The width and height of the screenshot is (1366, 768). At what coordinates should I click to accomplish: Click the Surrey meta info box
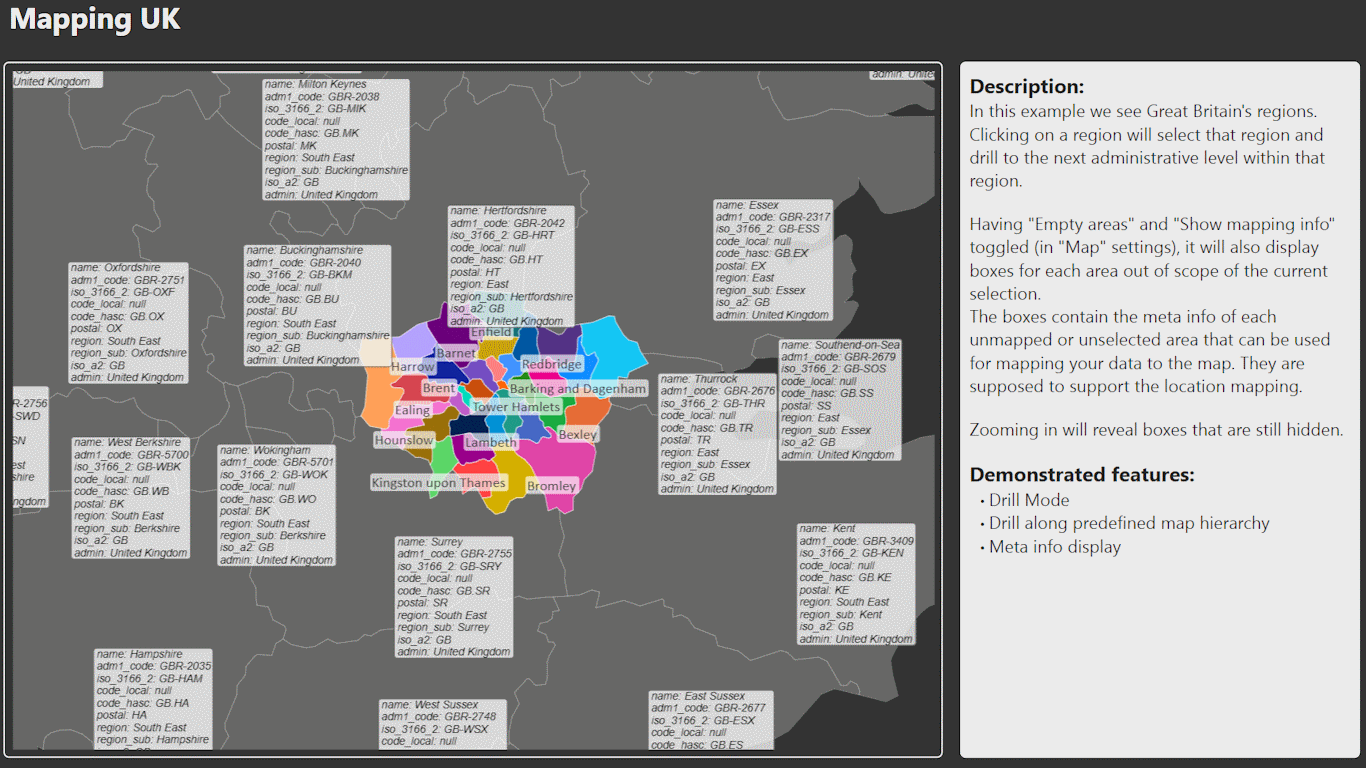(454, 597)
